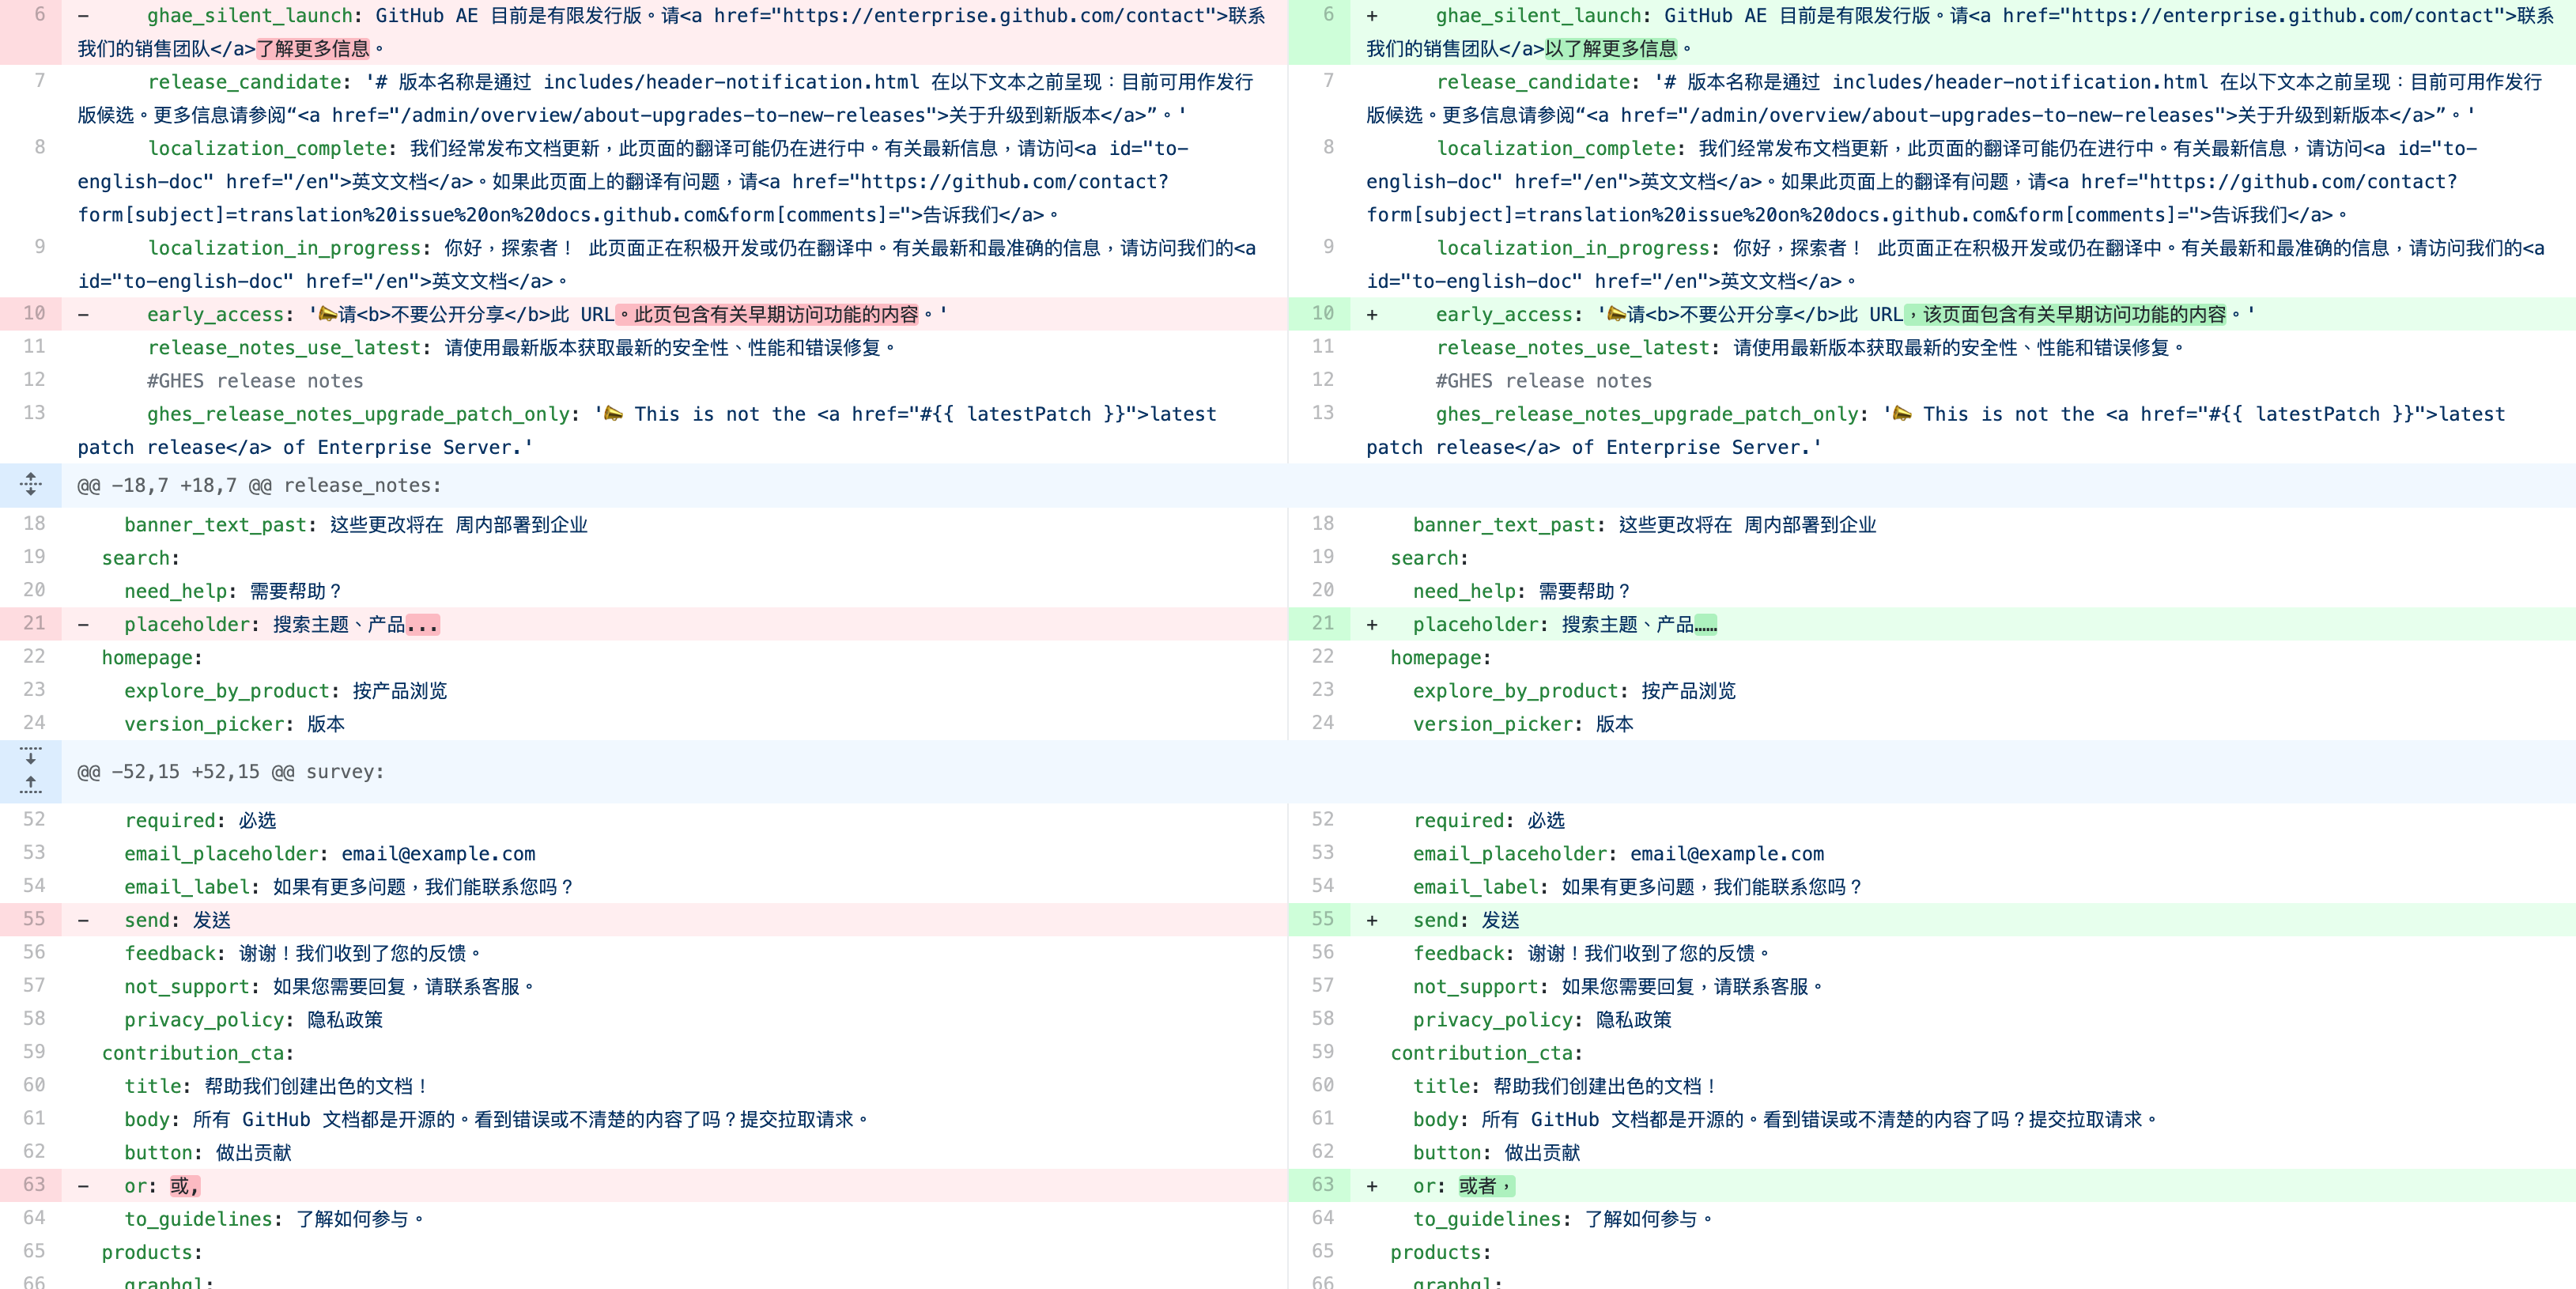
Task: Click minus marker on removed placeholder line
Action: 83,624
